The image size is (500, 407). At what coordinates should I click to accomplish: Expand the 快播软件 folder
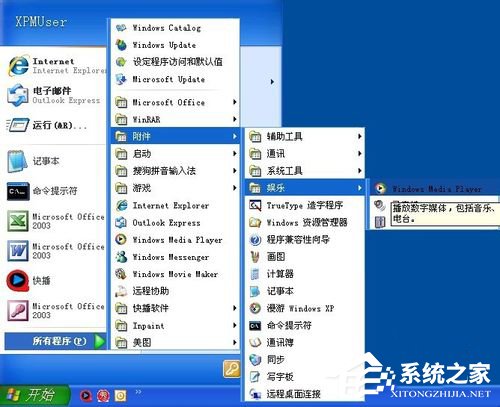(x=175, y=308)
